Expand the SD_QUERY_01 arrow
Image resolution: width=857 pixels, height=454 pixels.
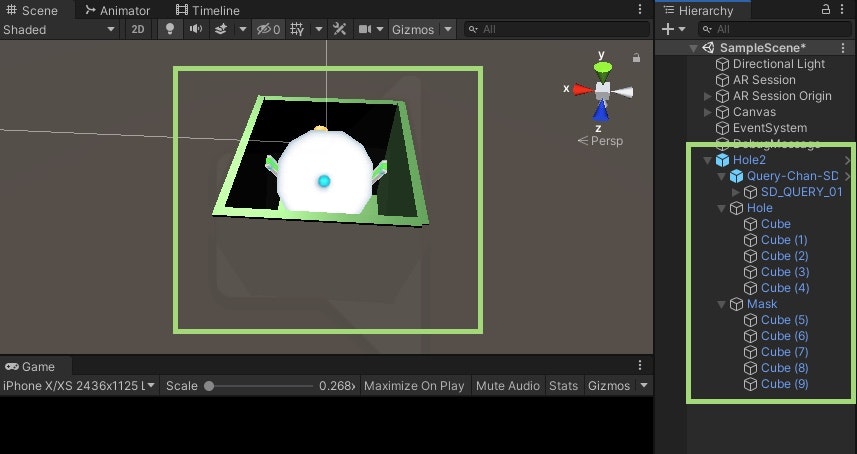[x=736, y=192]
